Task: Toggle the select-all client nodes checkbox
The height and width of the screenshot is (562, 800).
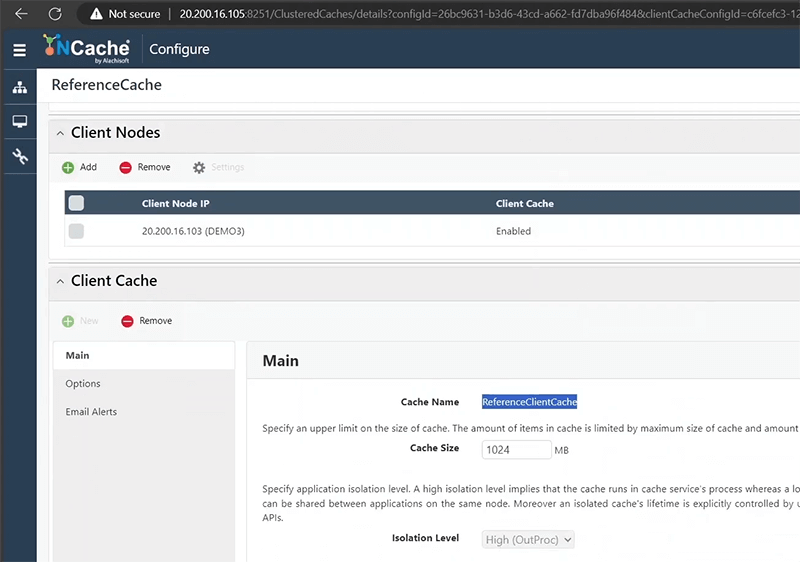Action: [x=77, y=203]
